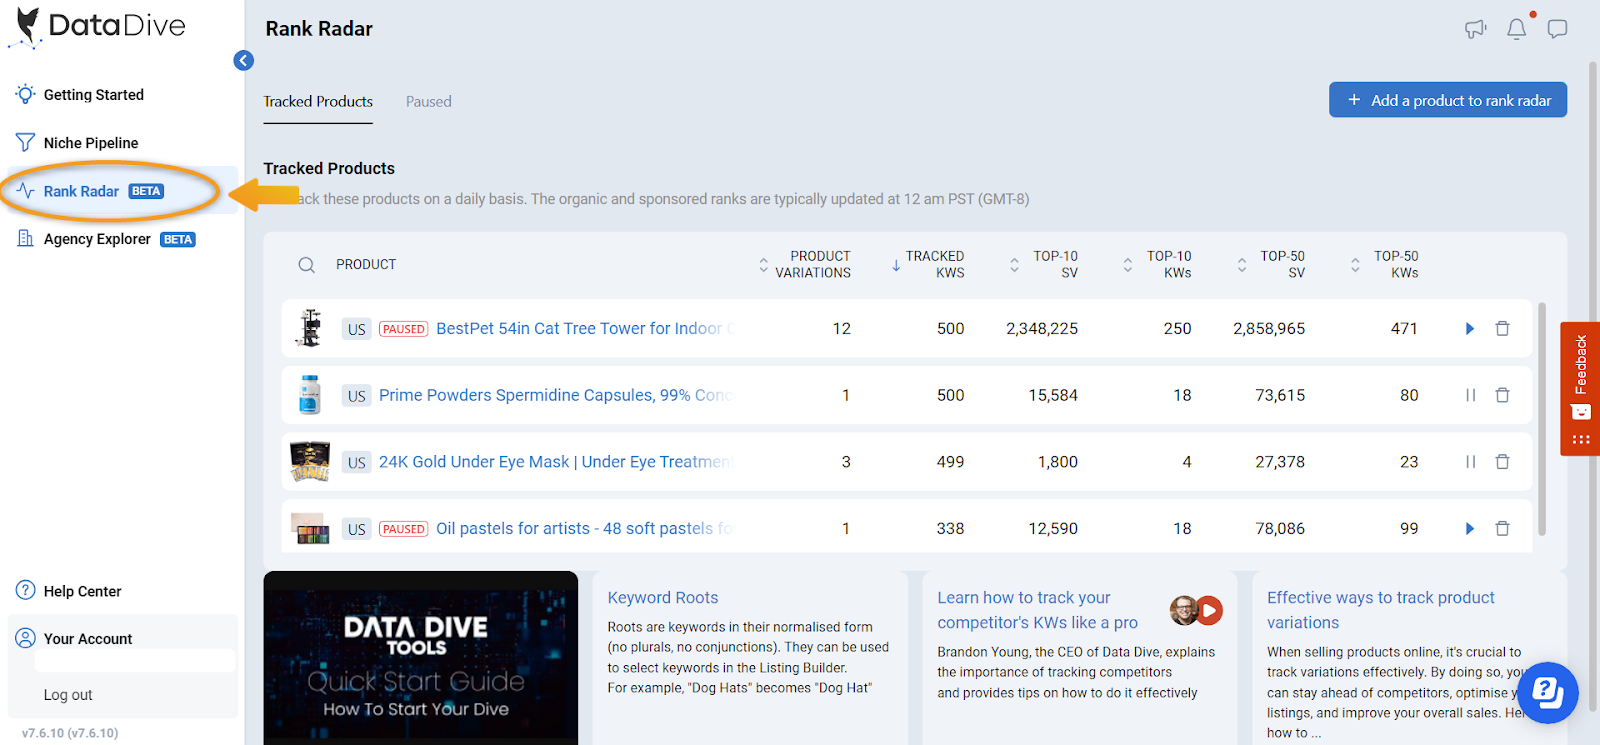Screen dimensions: 1600x745
Task: Delete BestPet Cat Tree row
Action: pyautogui.click(x=1502, y=329)
